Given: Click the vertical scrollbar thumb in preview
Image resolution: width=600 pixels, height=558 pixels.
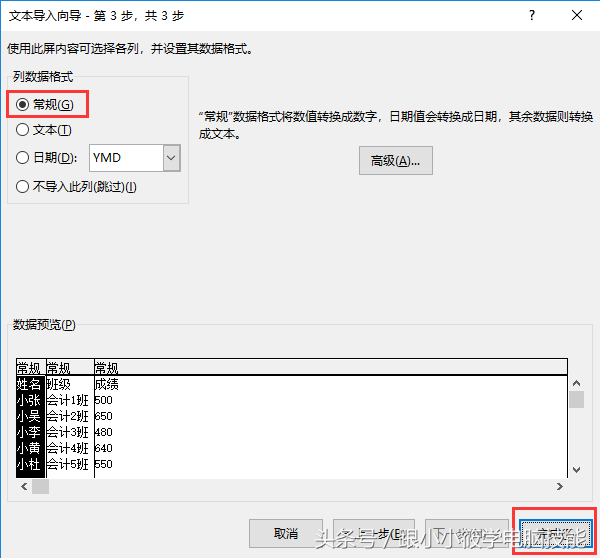Looking at the screenshot, I should click(576, 400).
